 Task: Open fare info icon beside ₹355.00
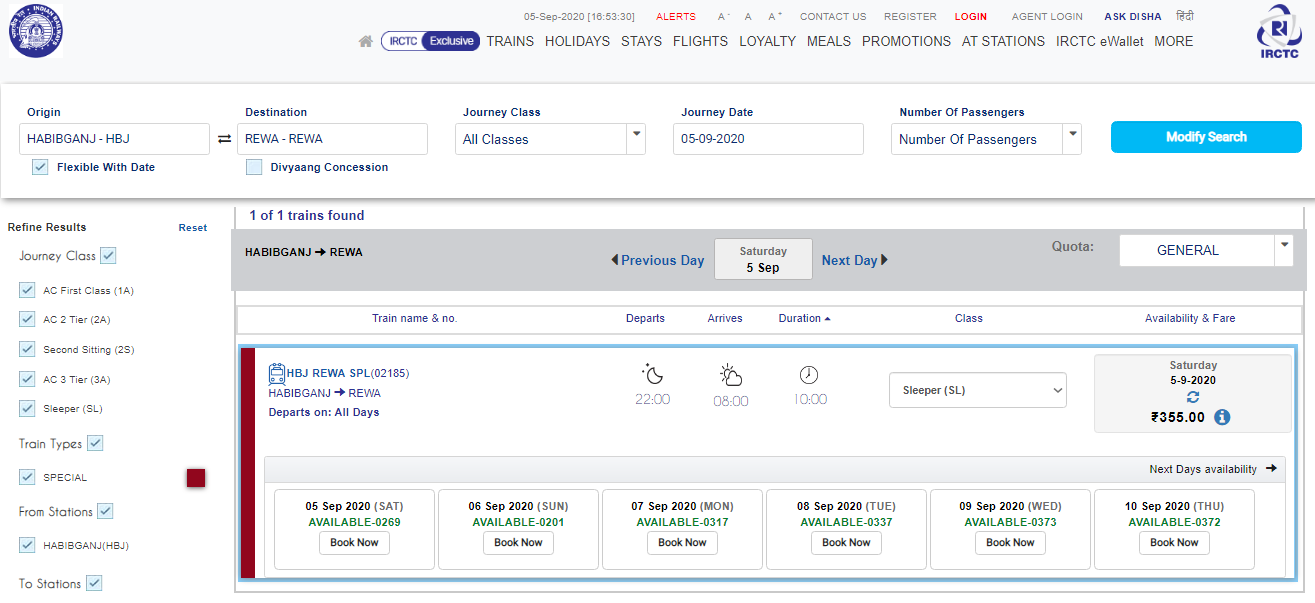tap(1222, 418)
